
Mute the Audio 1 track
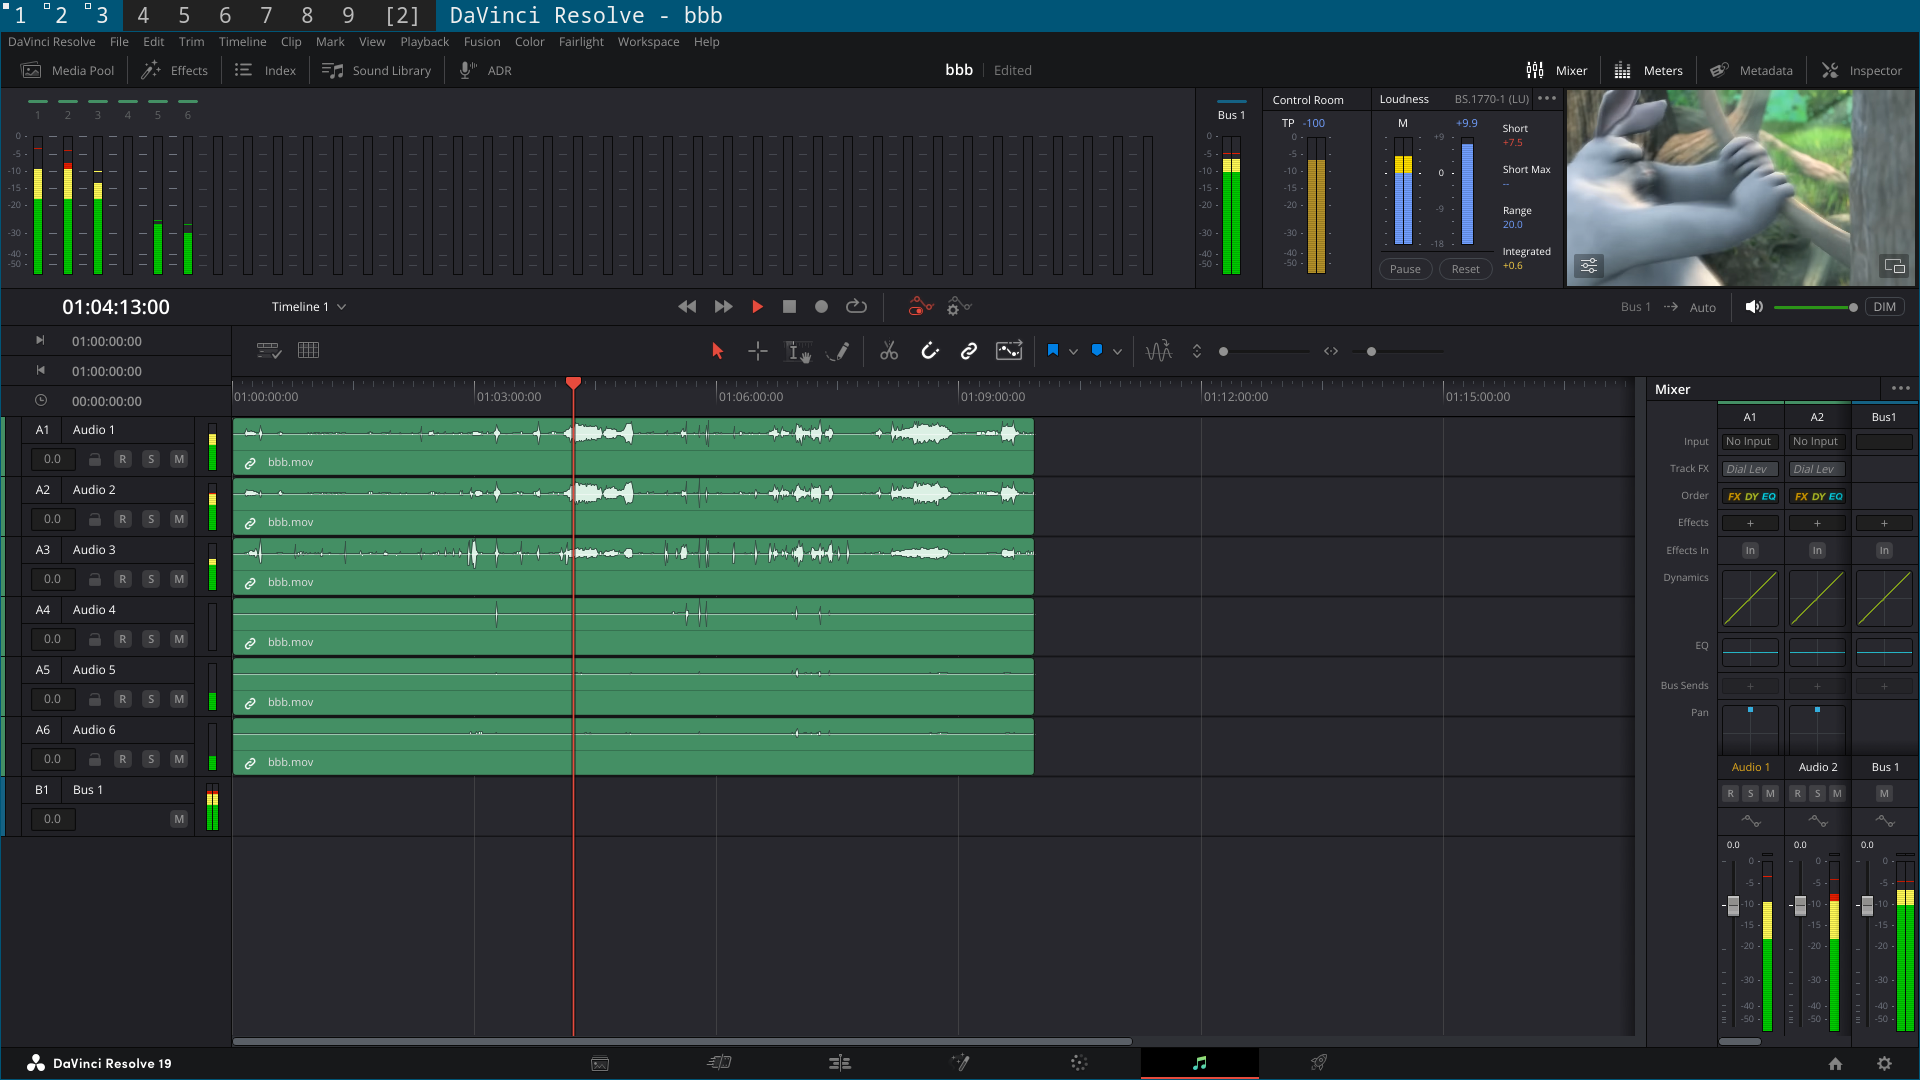tap(179, 459)
